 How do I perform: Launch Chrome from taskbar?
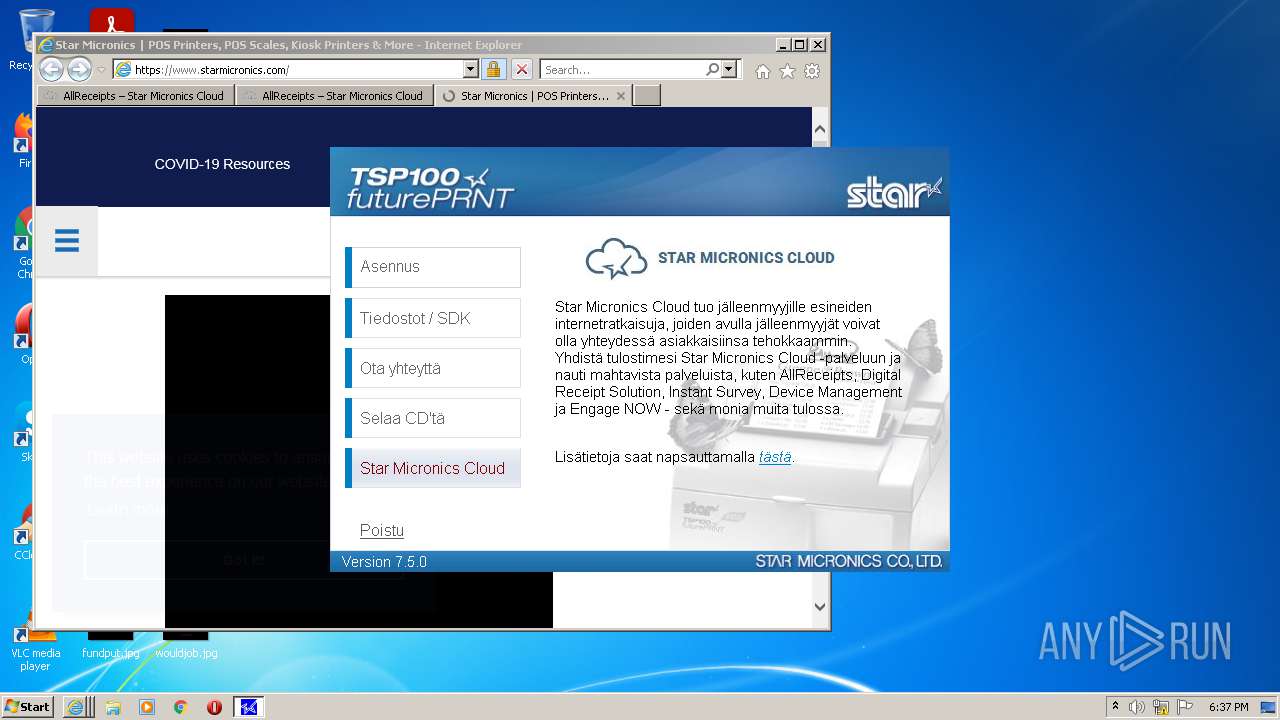click(x=181, y=707)
